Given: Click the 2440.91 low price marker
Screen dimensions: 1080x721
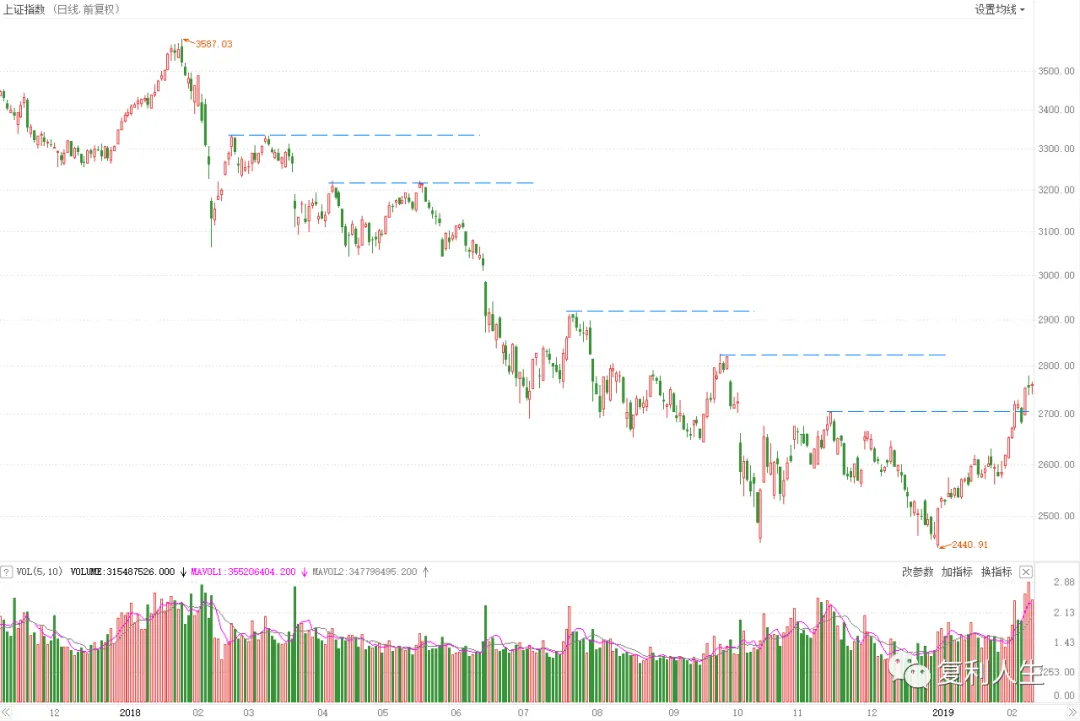Looking at the screenshot, I should (968, 545).
